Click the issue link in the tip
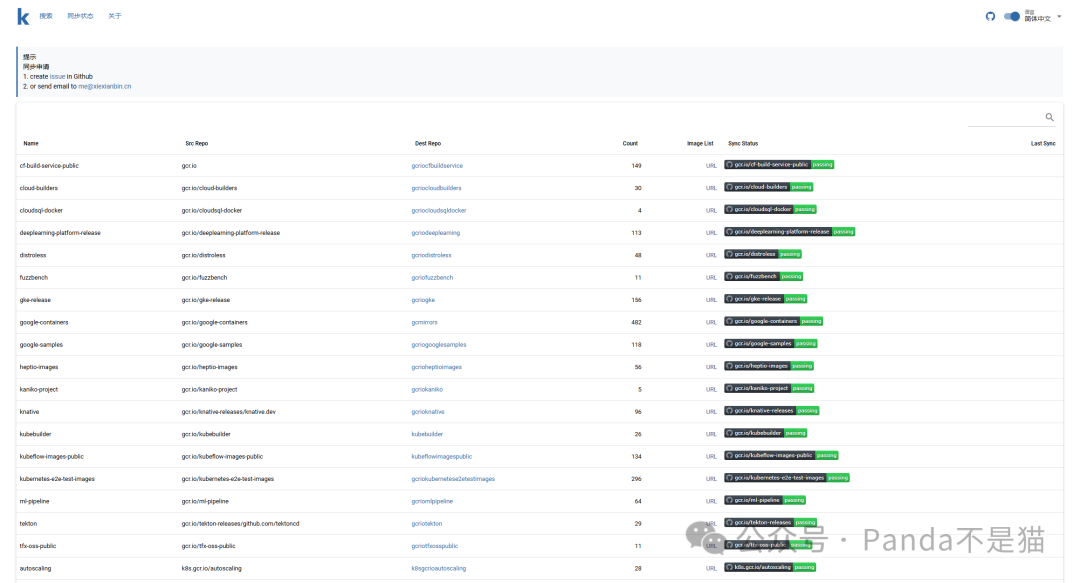Image resolution: width=1080 pixels, height=583 pixels. pos(57,76)
